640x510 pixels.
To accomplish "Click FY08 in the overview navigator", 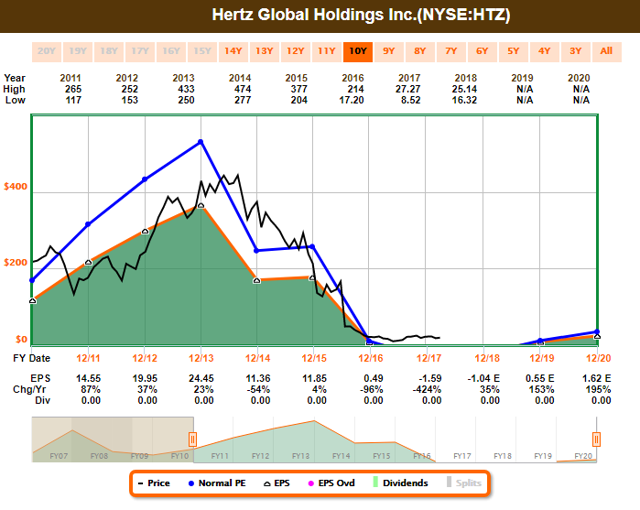I will point(99,456).
